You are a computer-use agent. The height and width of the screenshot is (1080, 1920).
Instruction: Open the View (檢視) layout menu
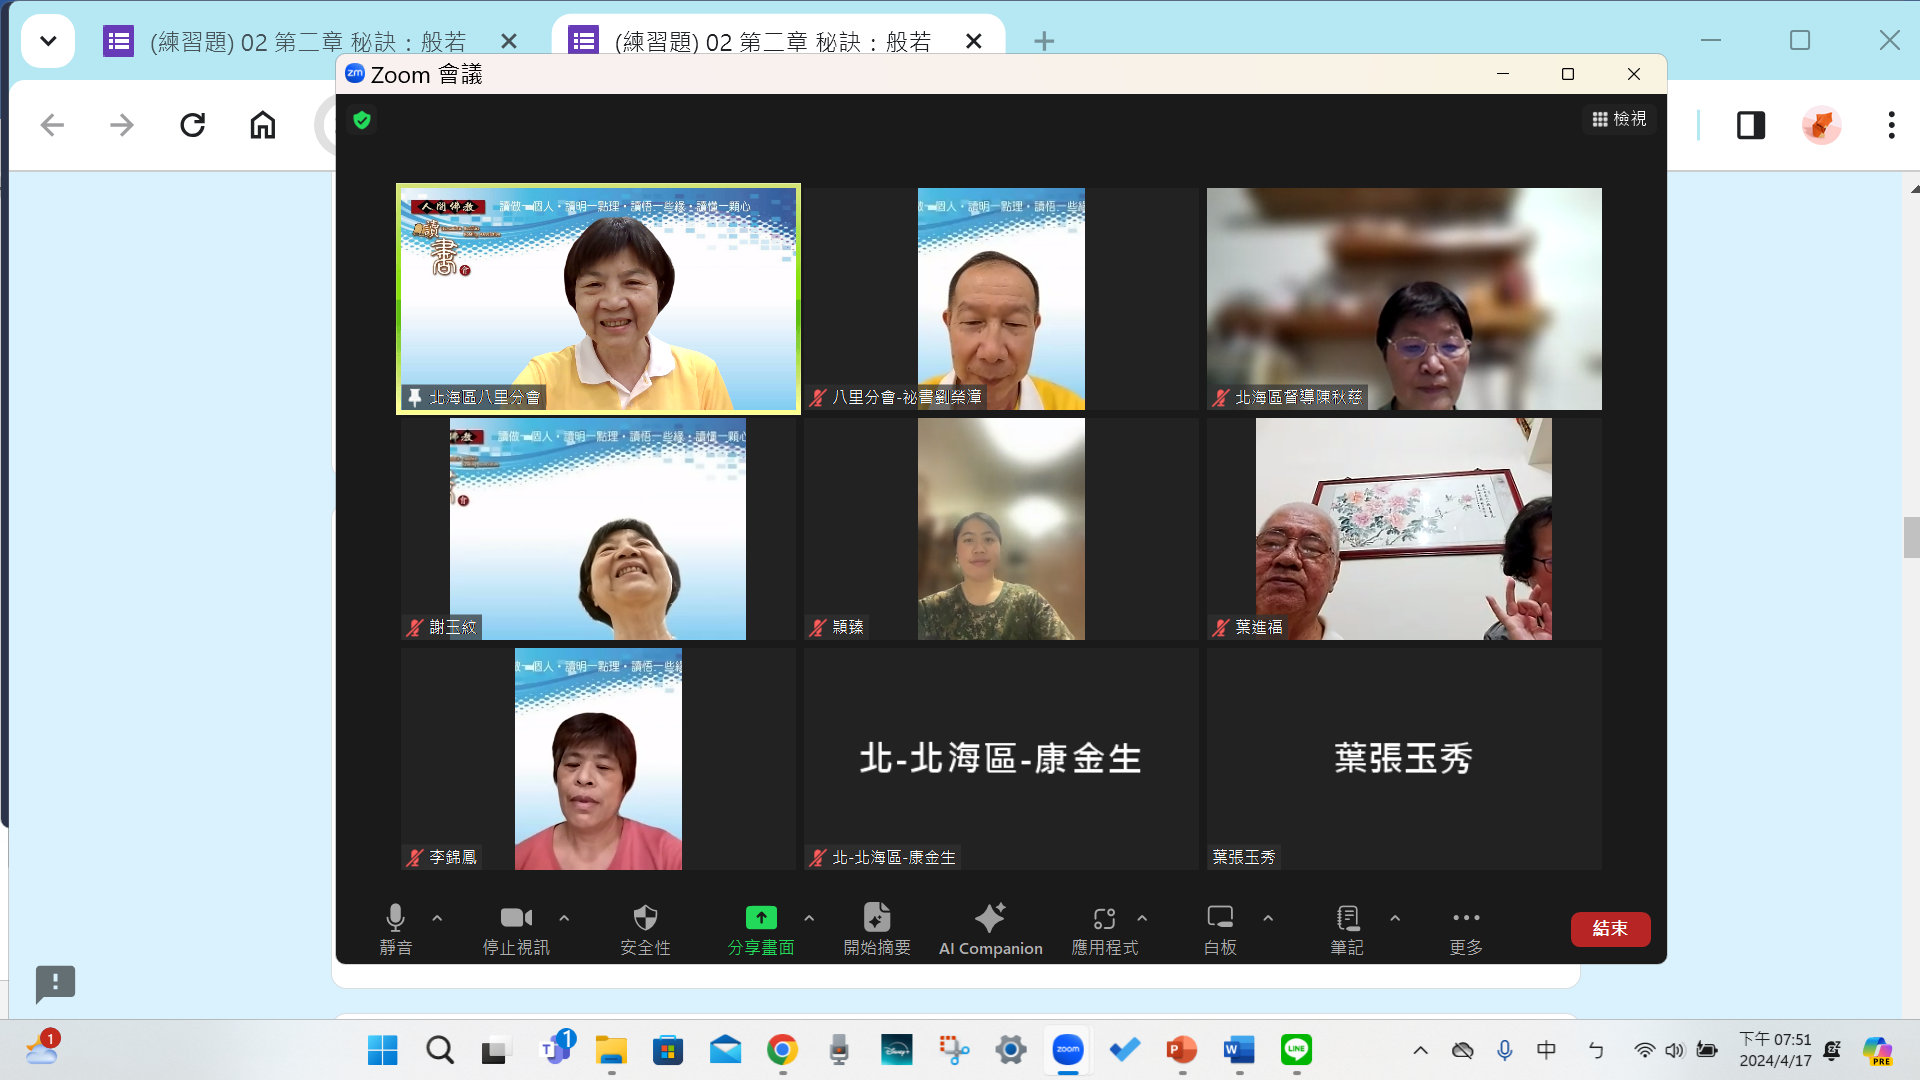click(1619, 119)
